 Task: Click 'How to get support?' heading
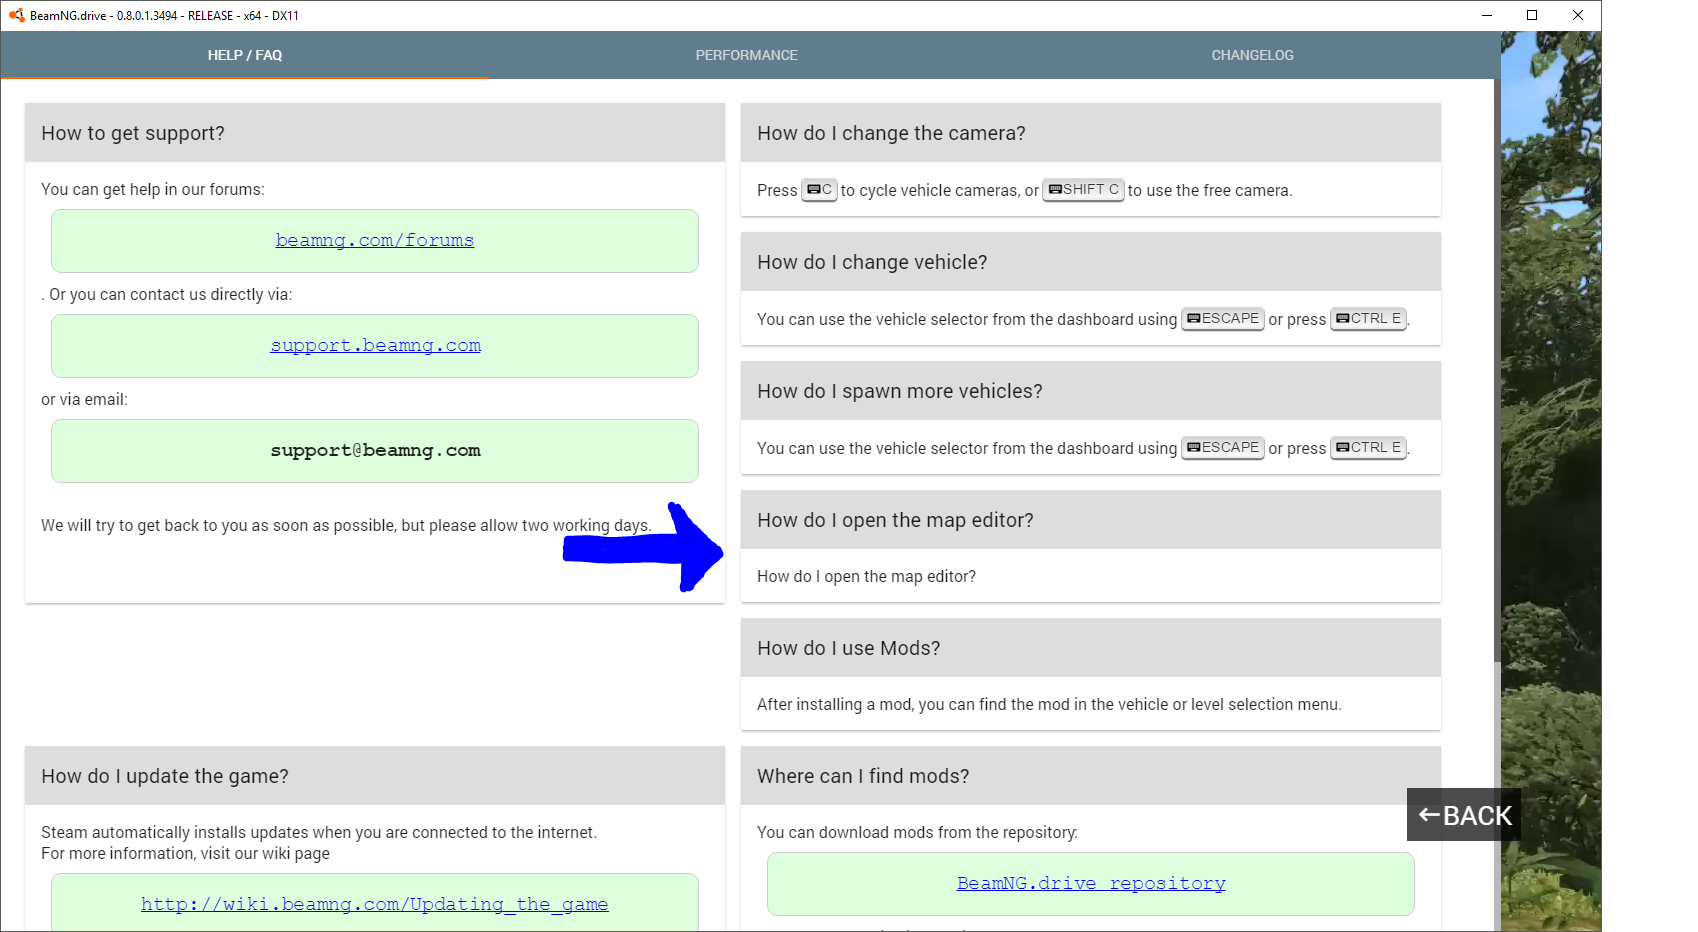tap(133, 133)
